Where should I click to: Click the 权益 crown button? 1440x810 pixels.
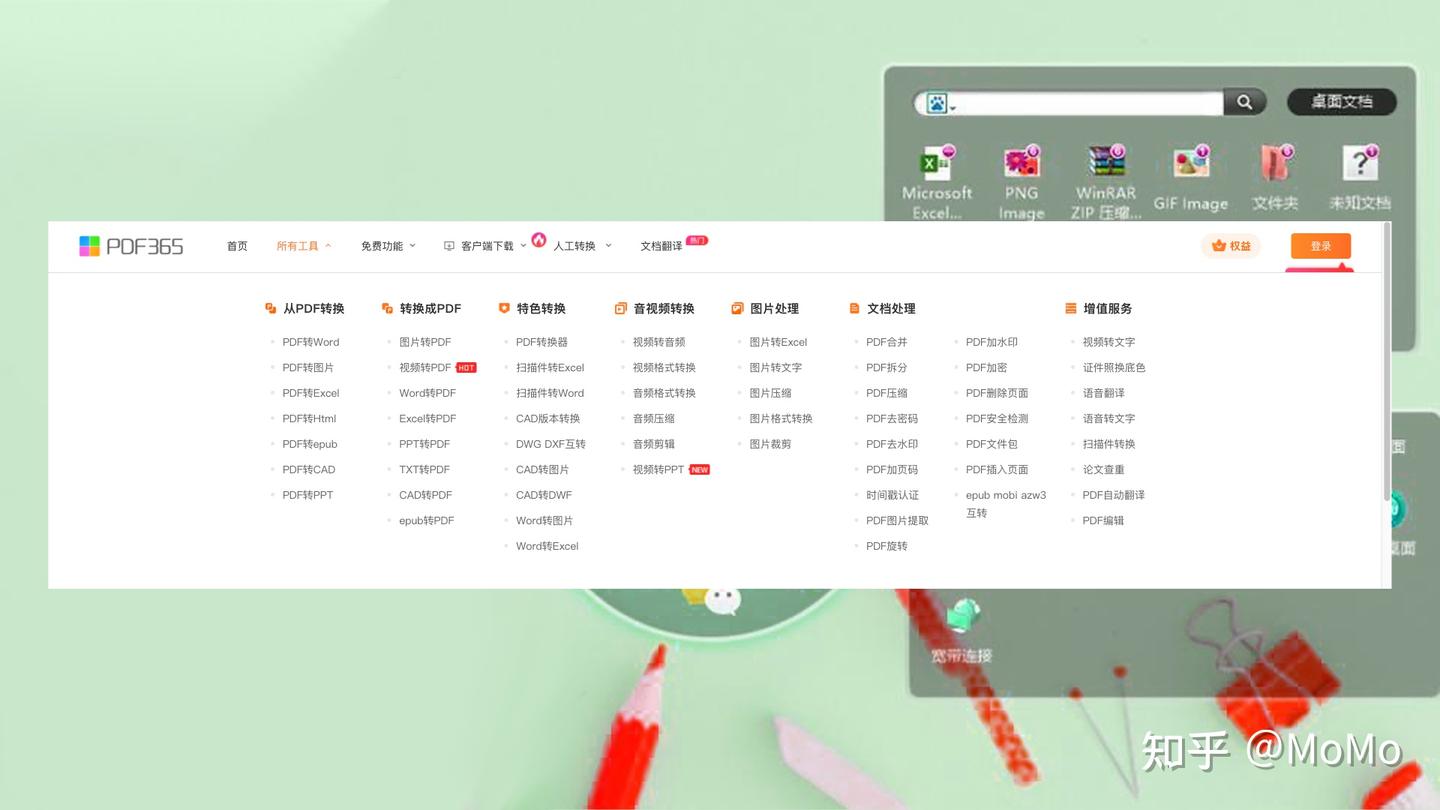1231,246
